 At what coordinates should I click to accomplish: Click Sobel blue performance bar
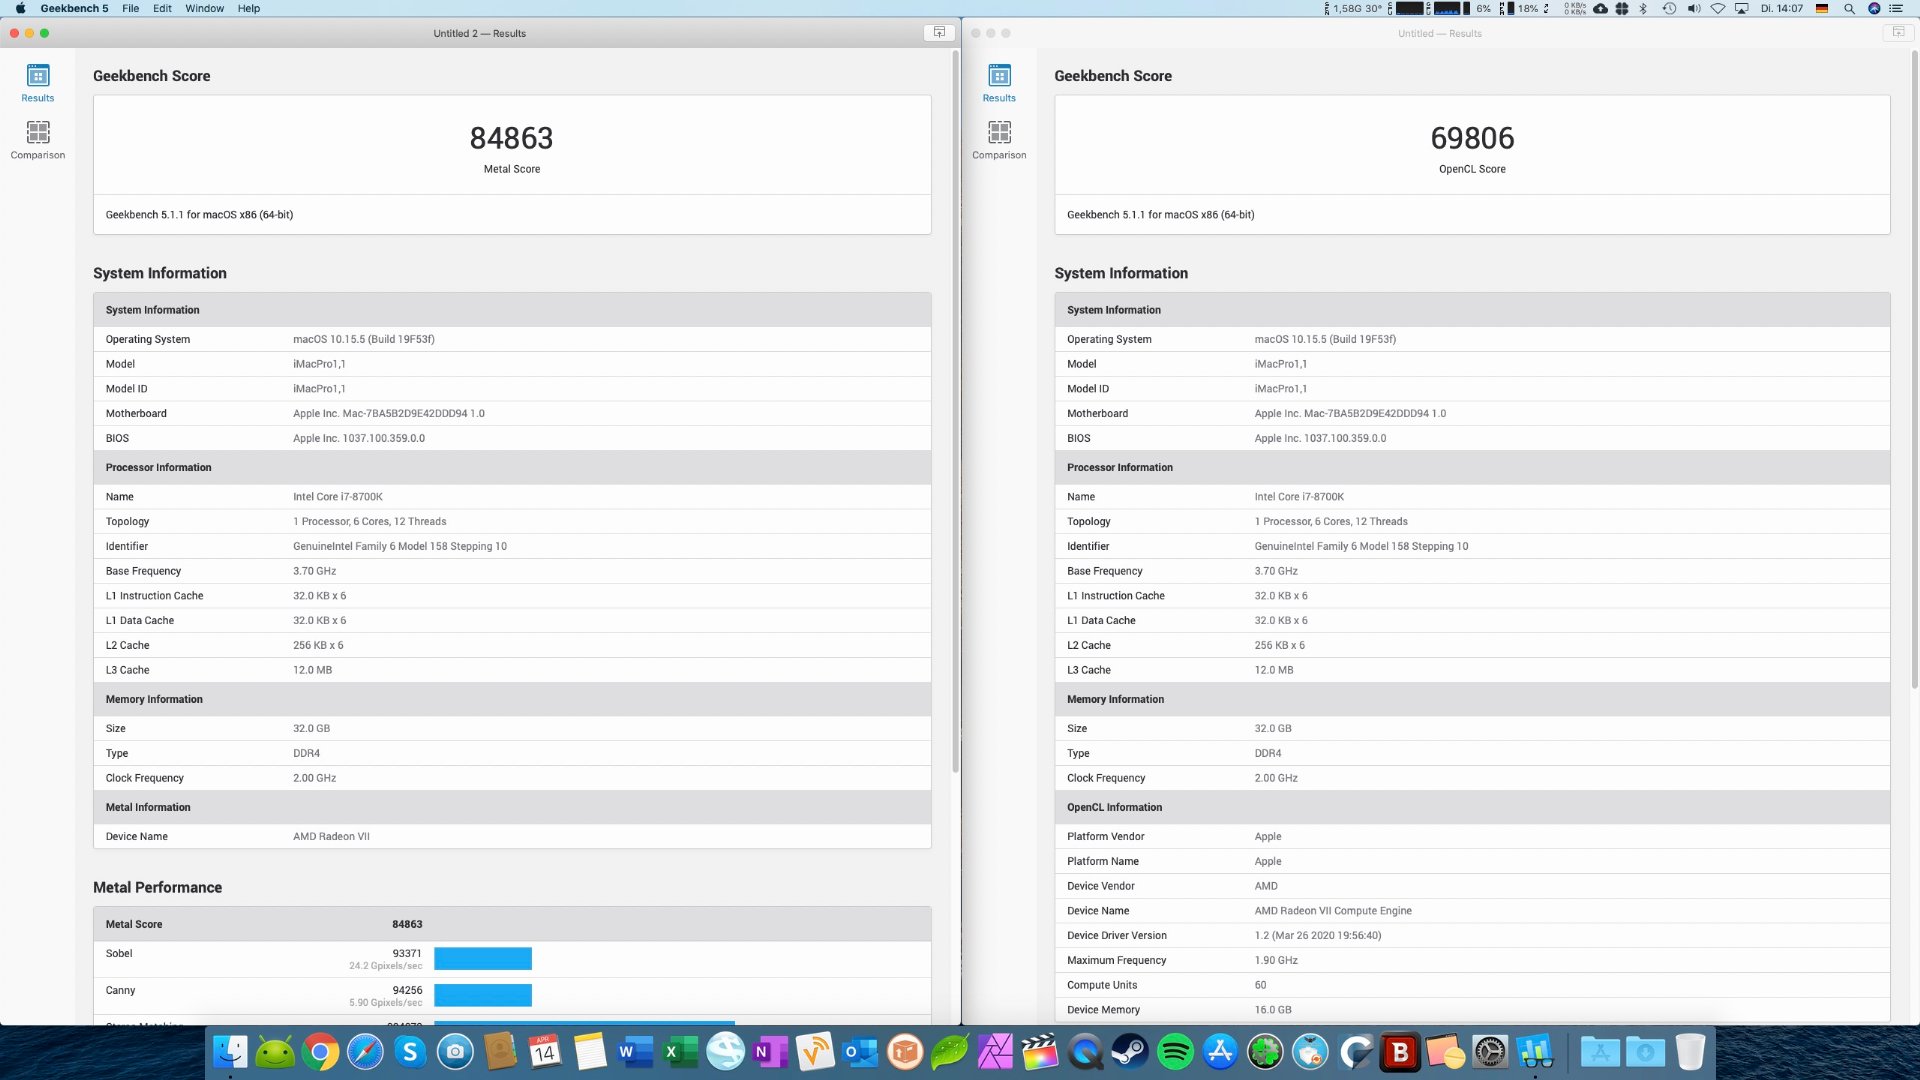tap(482, 959)
